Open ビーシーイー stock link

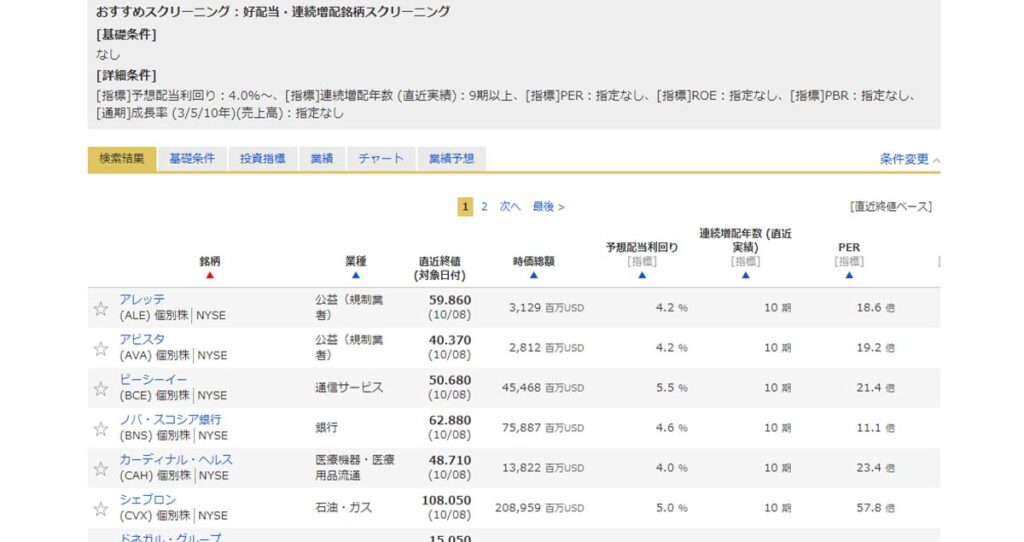pyautogui.click(x=153, y=379)
